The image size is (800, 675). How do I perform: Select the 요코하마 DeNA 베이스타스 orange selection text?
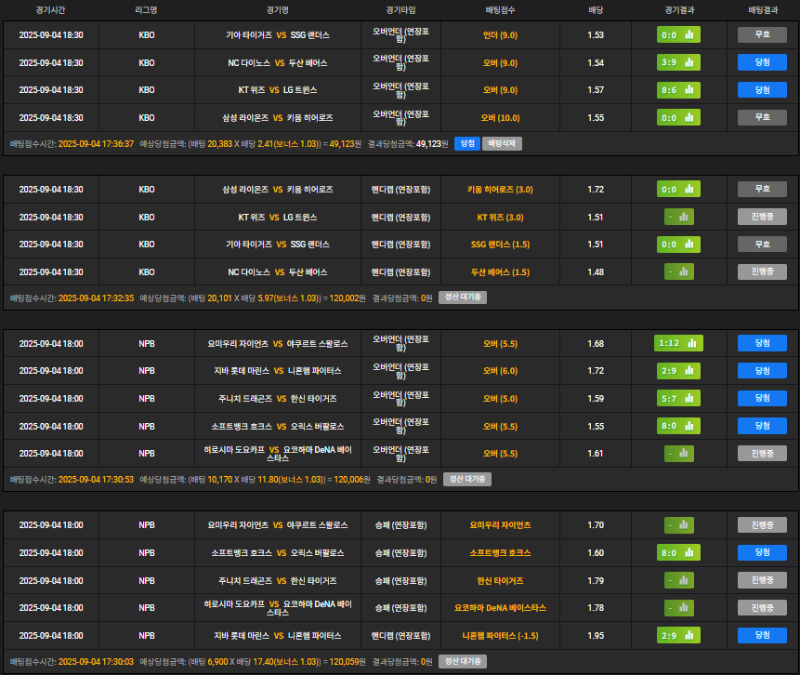pos(500,608)
